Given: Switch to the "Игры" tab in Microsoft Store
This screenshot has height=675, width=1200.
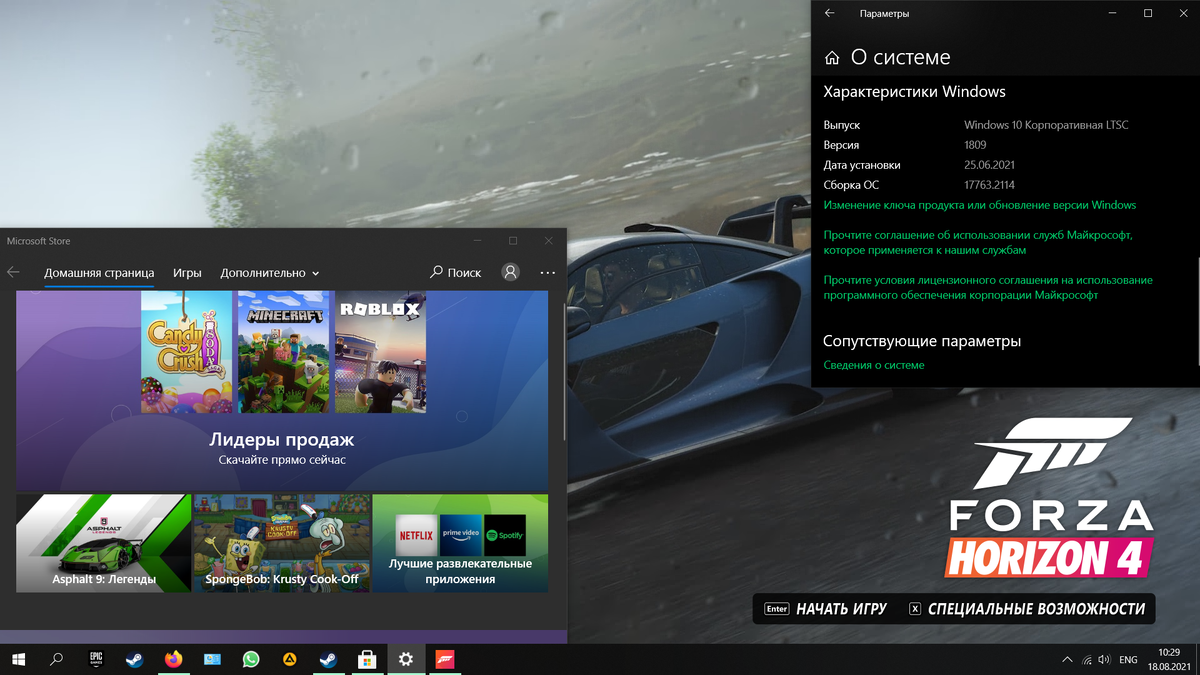Looking at the screenshot, I should click(x=187, y=272).
